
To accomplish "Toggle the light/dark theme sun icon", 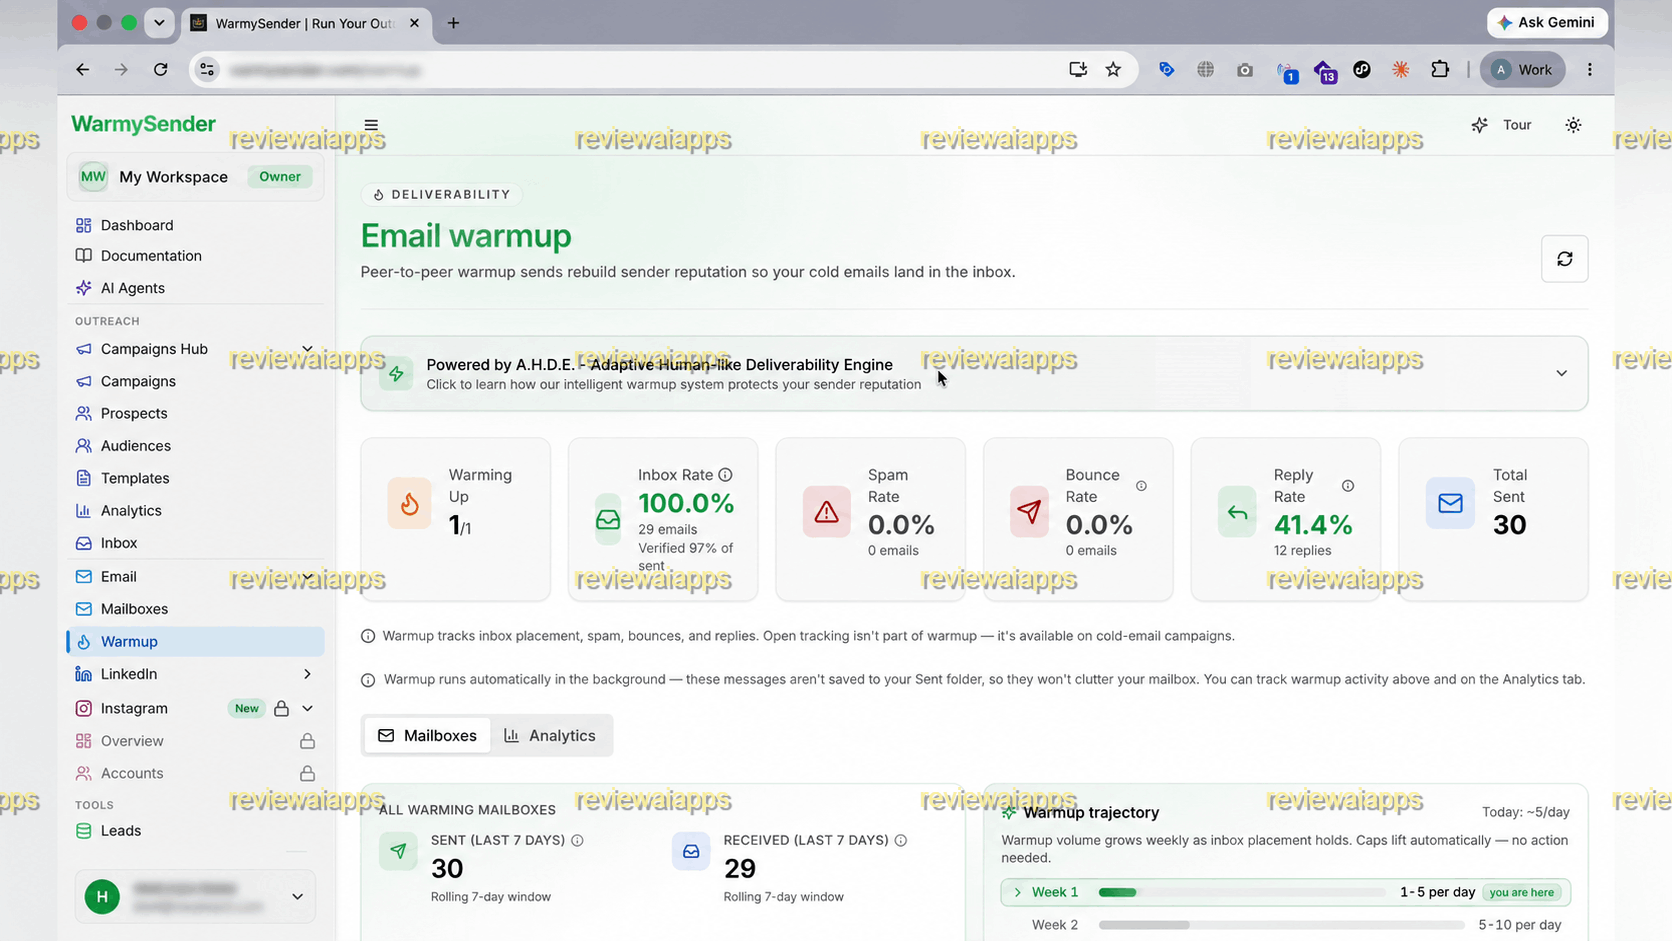I will tap(1573, 125).
